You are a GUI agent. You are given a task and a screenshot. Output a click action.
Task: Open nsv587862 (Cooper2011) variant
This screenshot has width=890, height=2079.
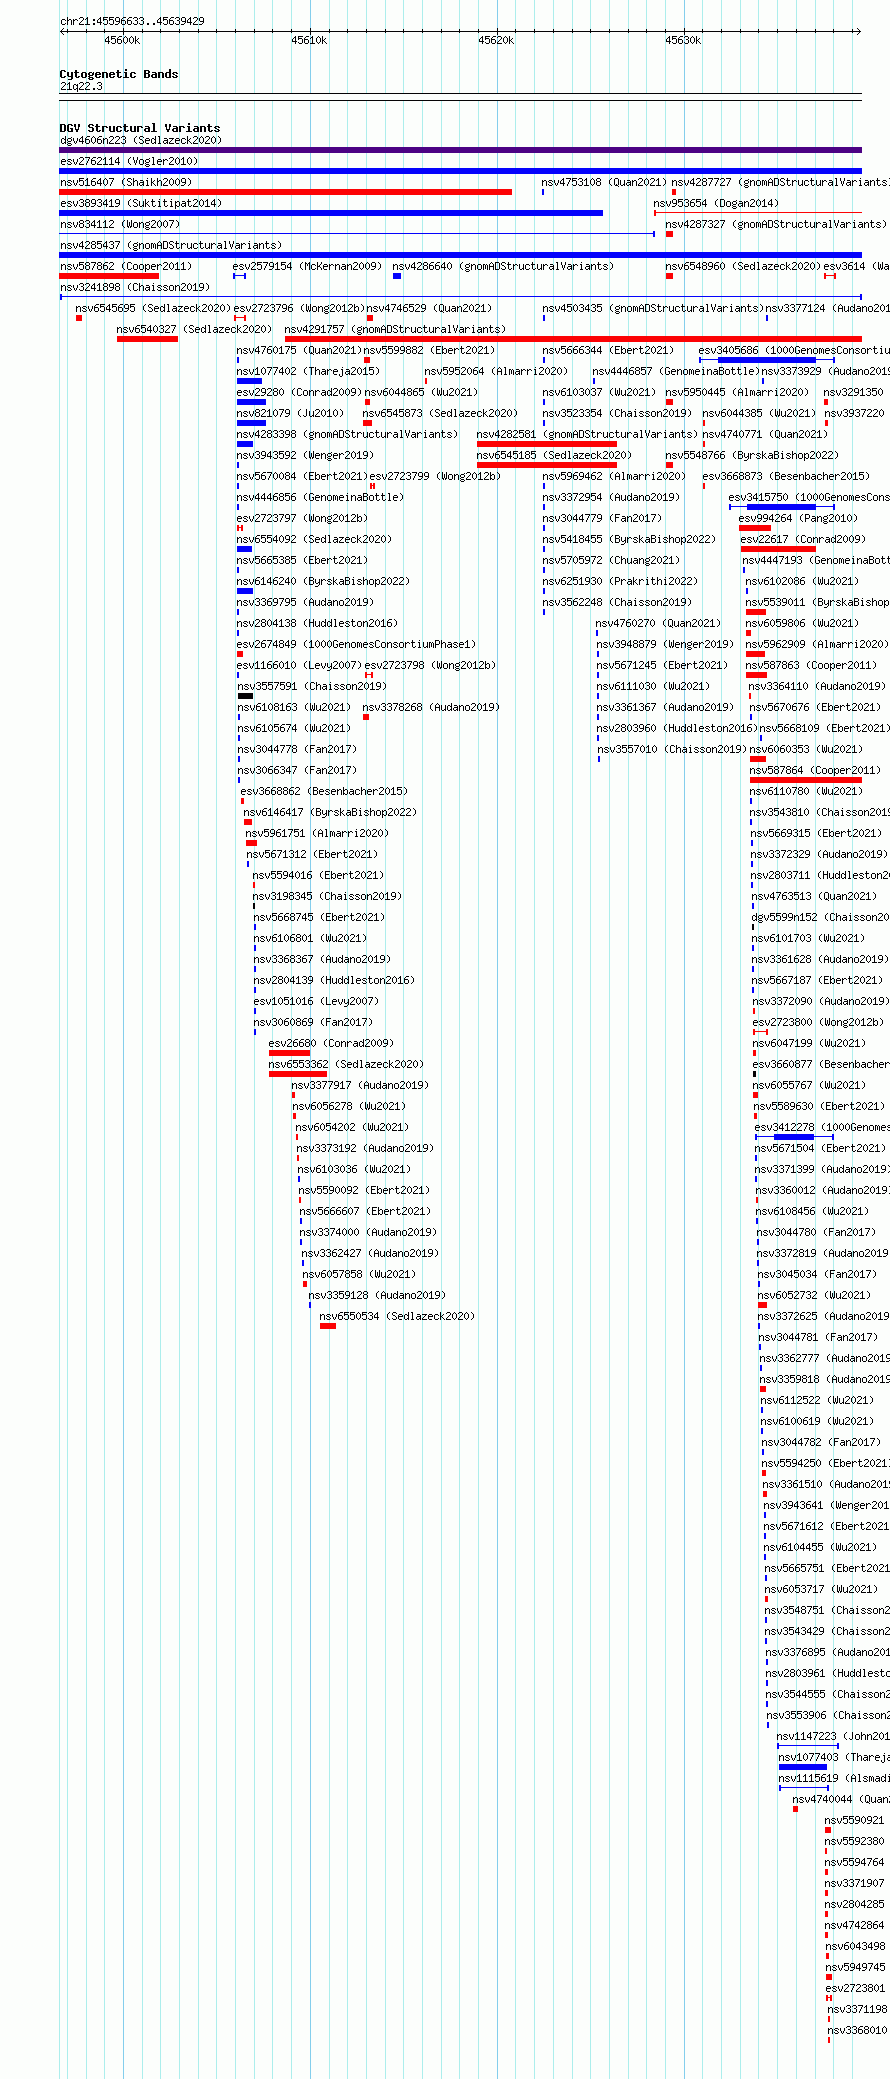pos(126,267)
